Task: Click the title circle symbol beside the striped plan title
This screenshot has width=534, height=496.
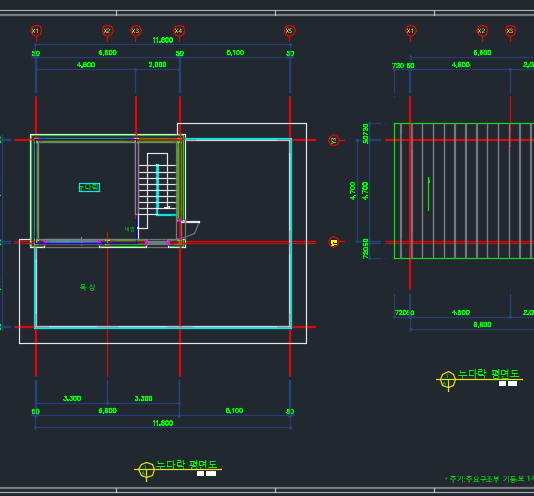Action: (x=447, y=379)
